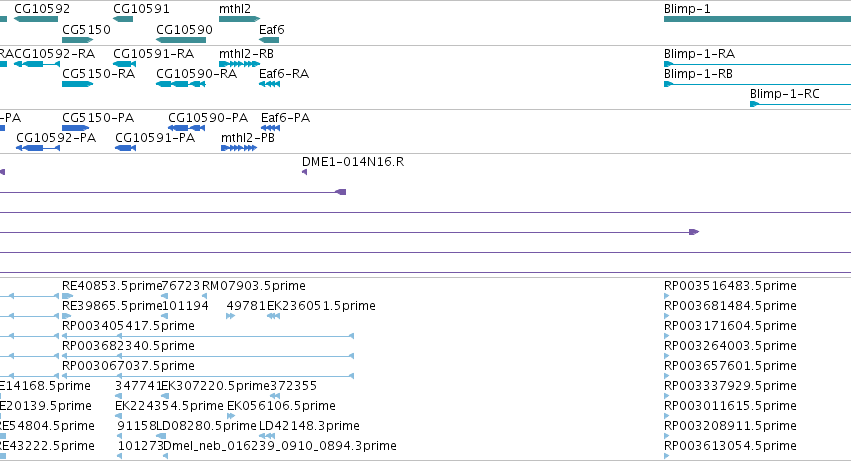Click the mthl2 gene feature

(x=239, y=19)
